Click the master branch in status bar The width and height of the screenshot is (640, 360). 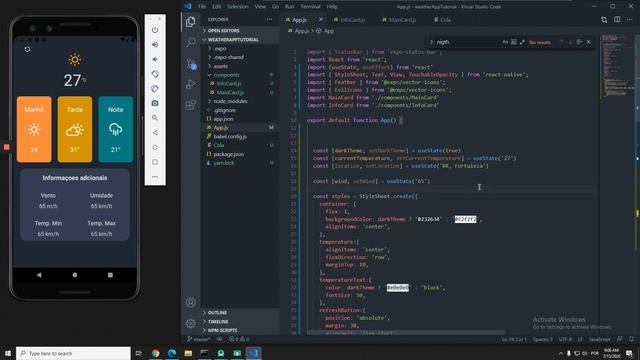pos(198,339)
